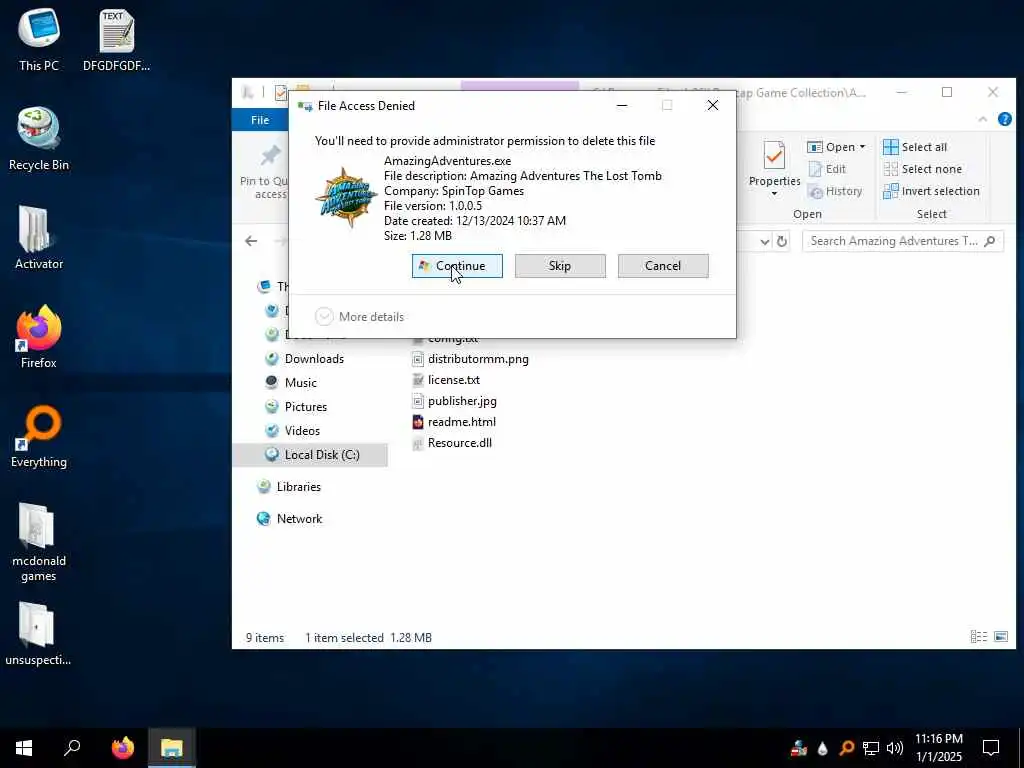Image resolution: width=1024 pixels, height=768 pixels.
Task: Click History in the ribbon
Action: [835, 191]
